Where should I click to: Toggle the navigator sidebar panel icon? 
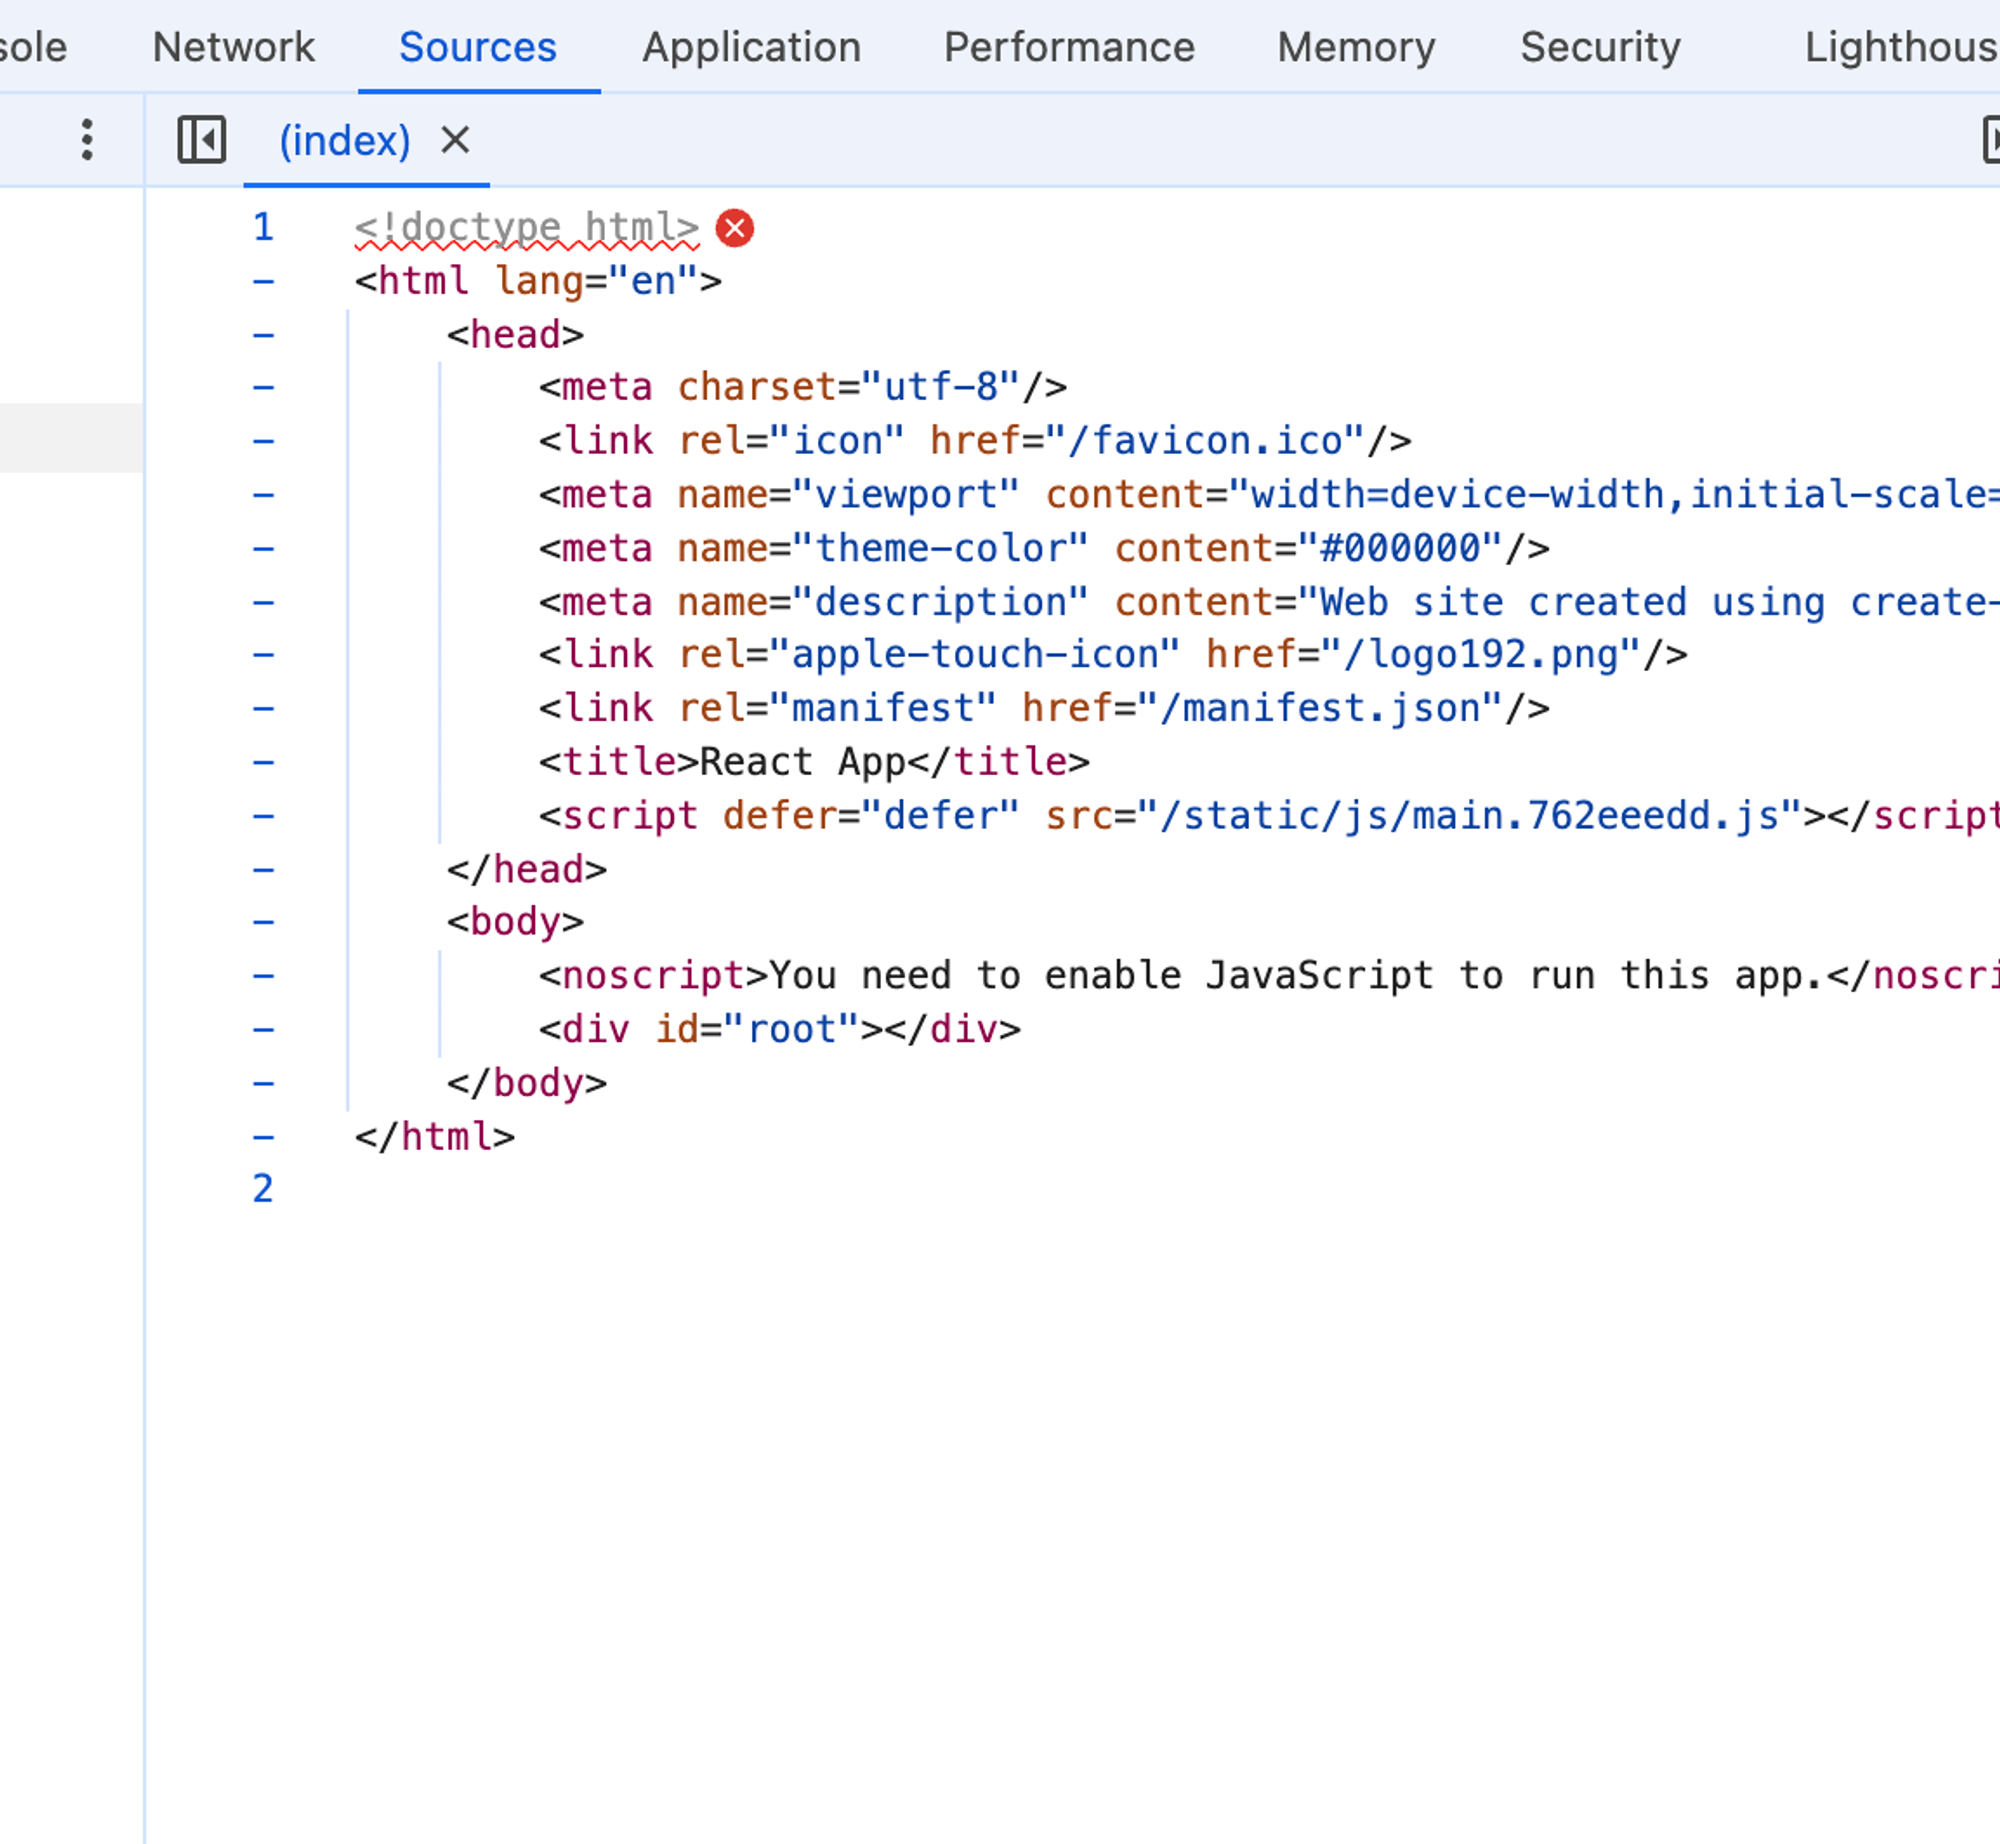(x=202, y=140)
